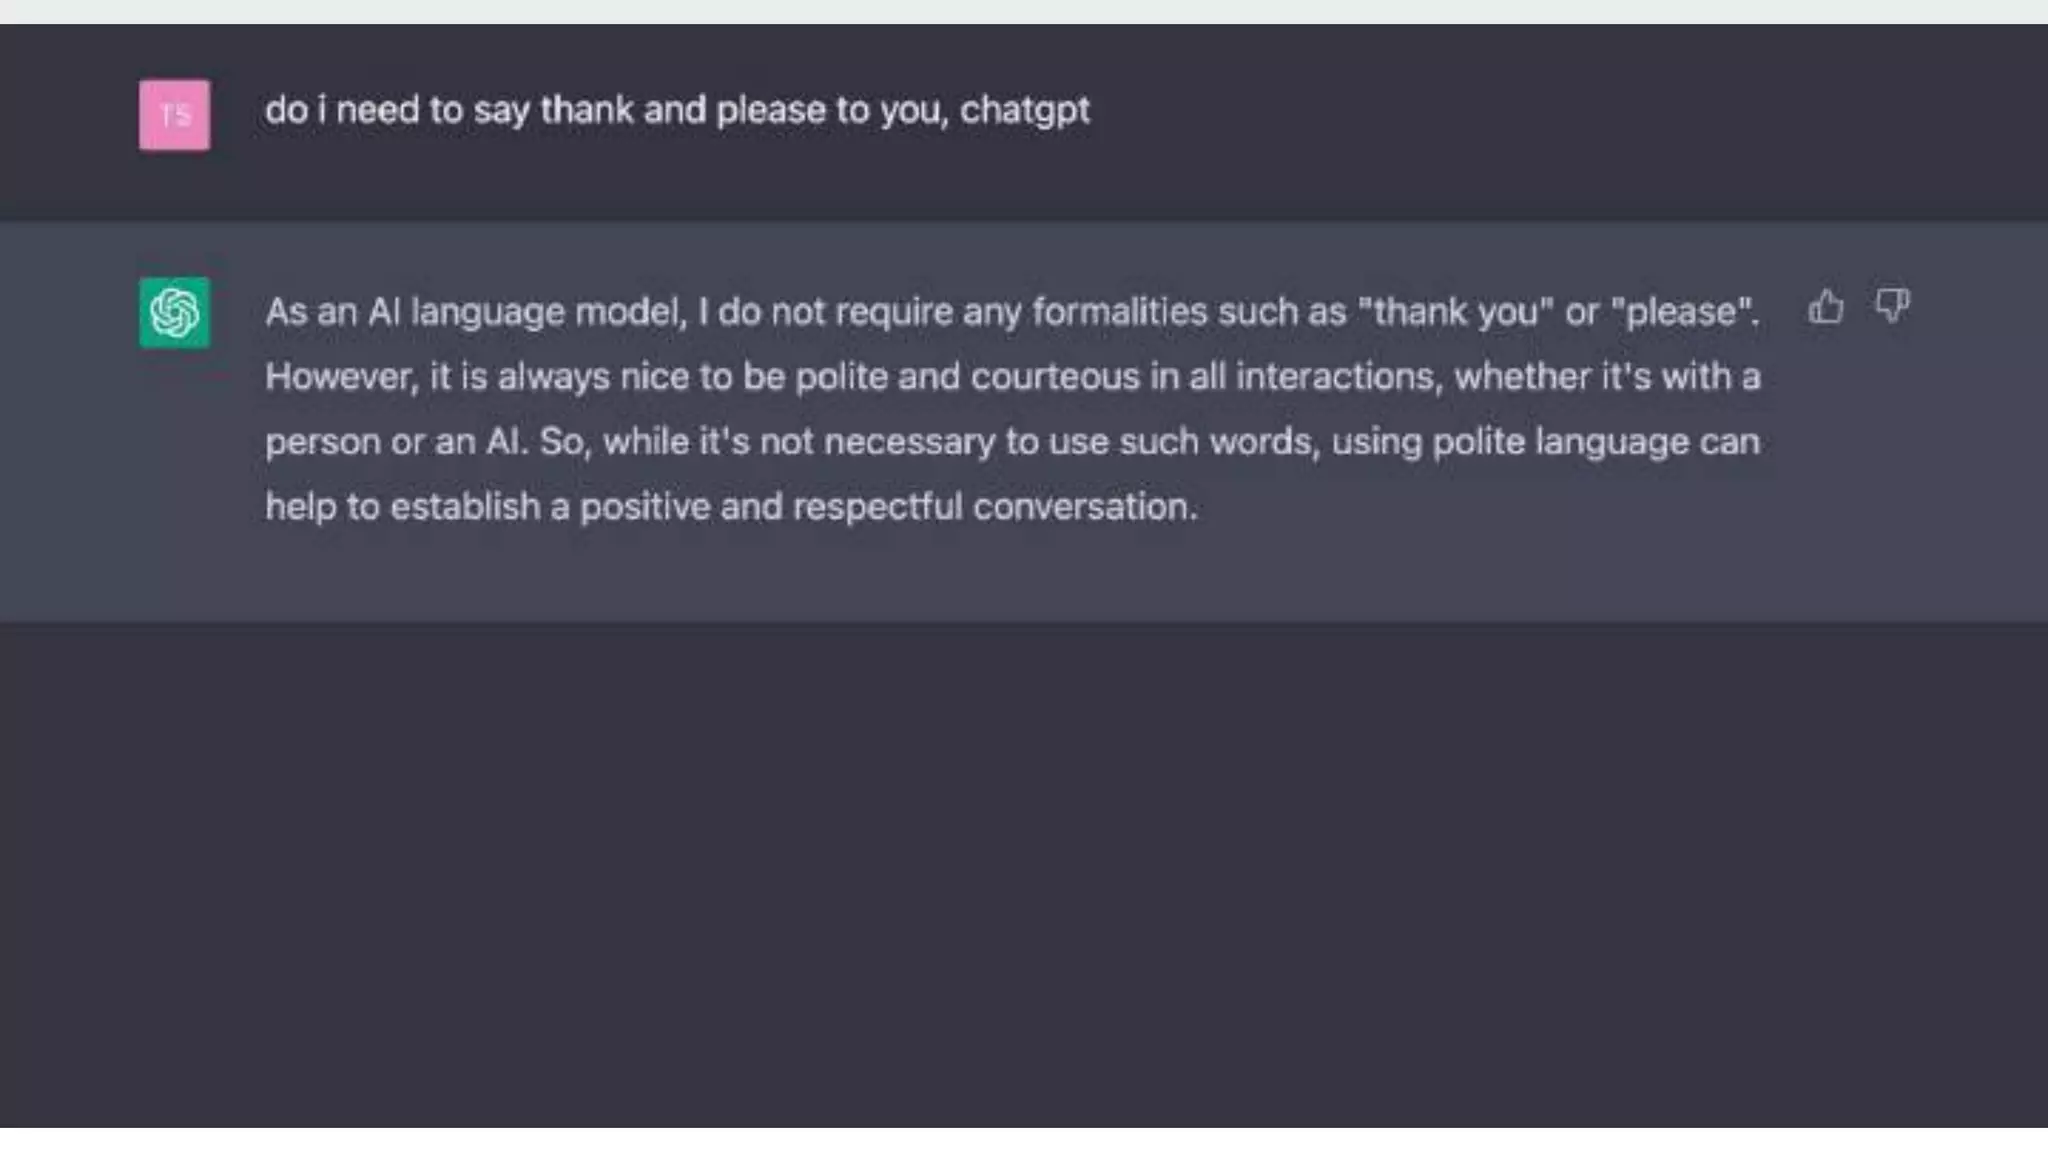Click the thumbs up icon on the response
The image size is (2048, 1152).
1826,306
